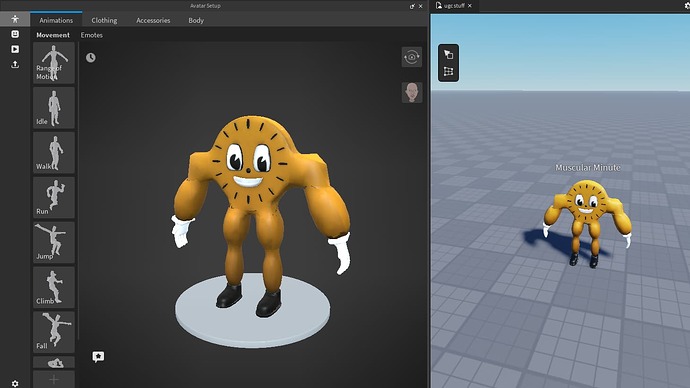Click the add animation plus button
This screenshot has width=690, height=388.
[54, 379]
